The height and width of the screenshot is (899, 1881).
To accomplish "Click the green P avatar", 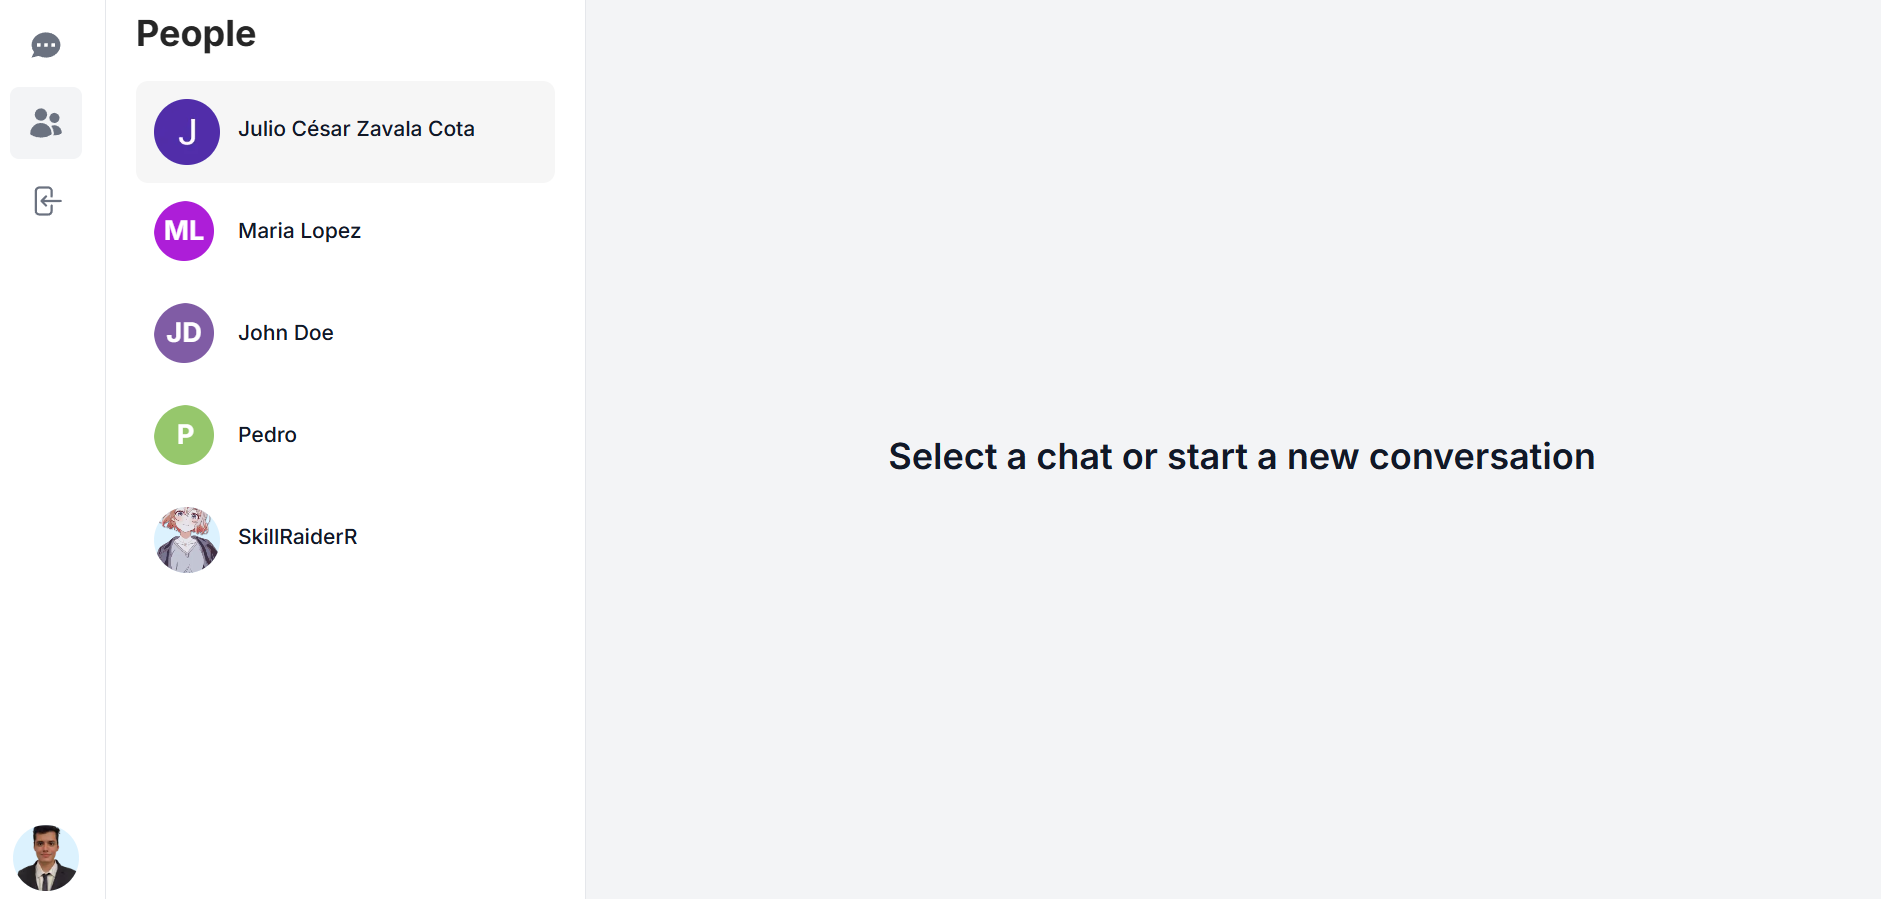I will coord(184,435).
